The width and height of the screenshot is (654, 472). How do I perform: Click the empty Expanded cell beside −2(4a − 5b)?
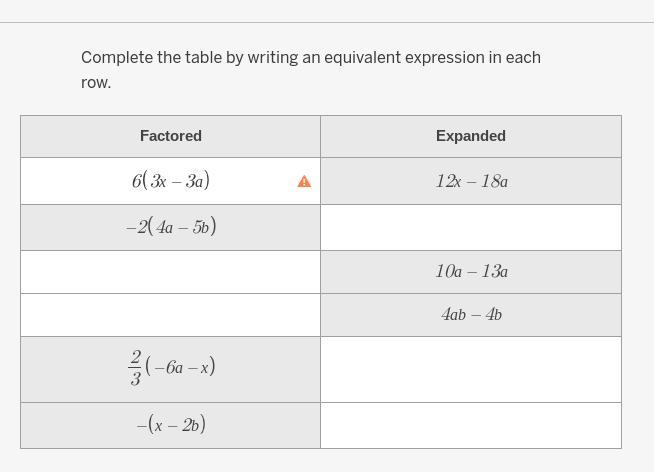[470, 227]
